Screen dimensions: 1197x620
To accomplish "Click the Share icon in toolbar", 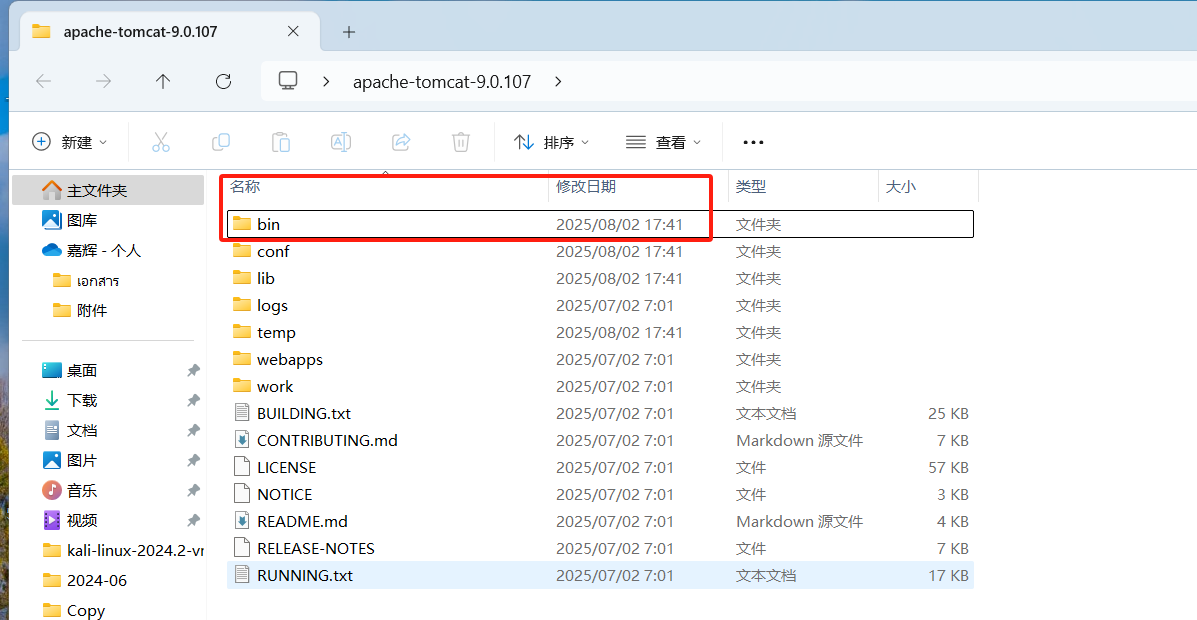I will pyautogui.click(x=401, y=142).
